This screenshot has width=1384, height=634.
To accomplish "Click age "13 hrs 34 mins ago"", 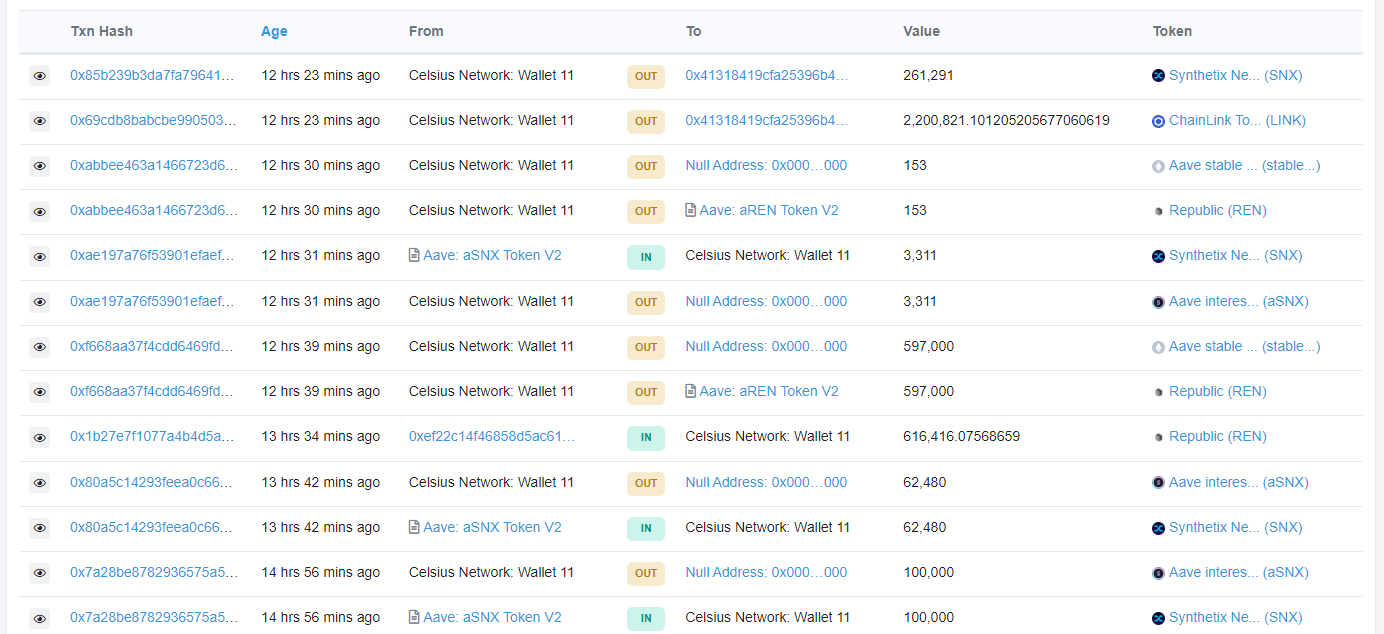I will tap(320, 436).
